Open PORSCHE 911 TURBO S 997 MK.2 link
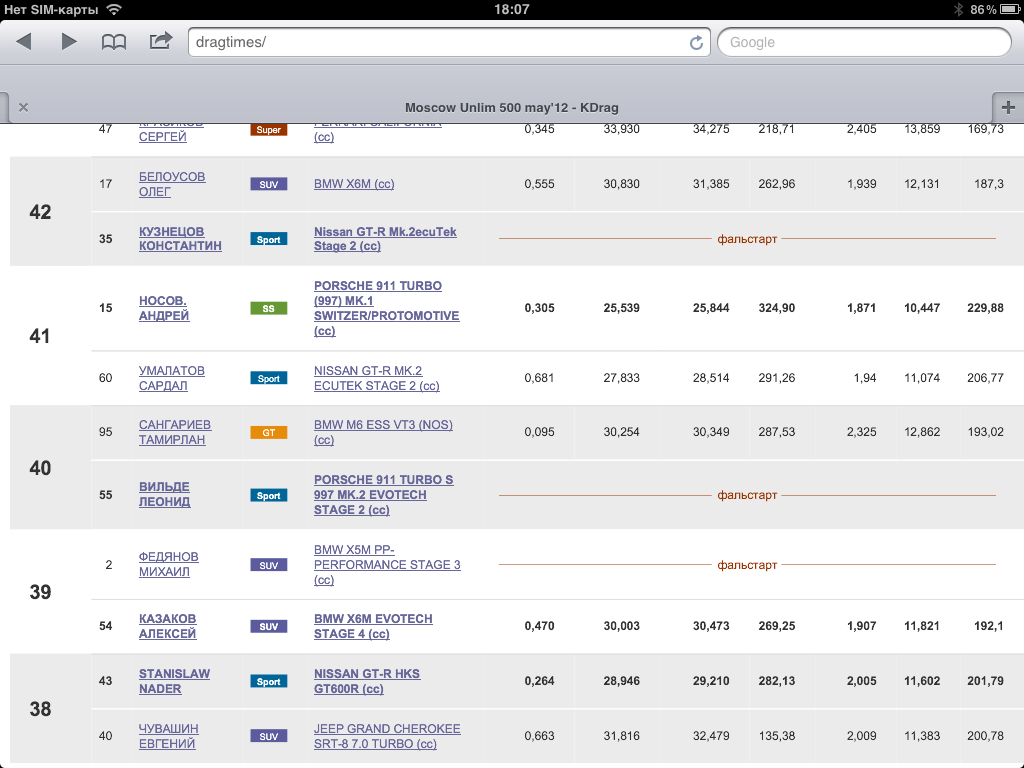 [383, 494]
